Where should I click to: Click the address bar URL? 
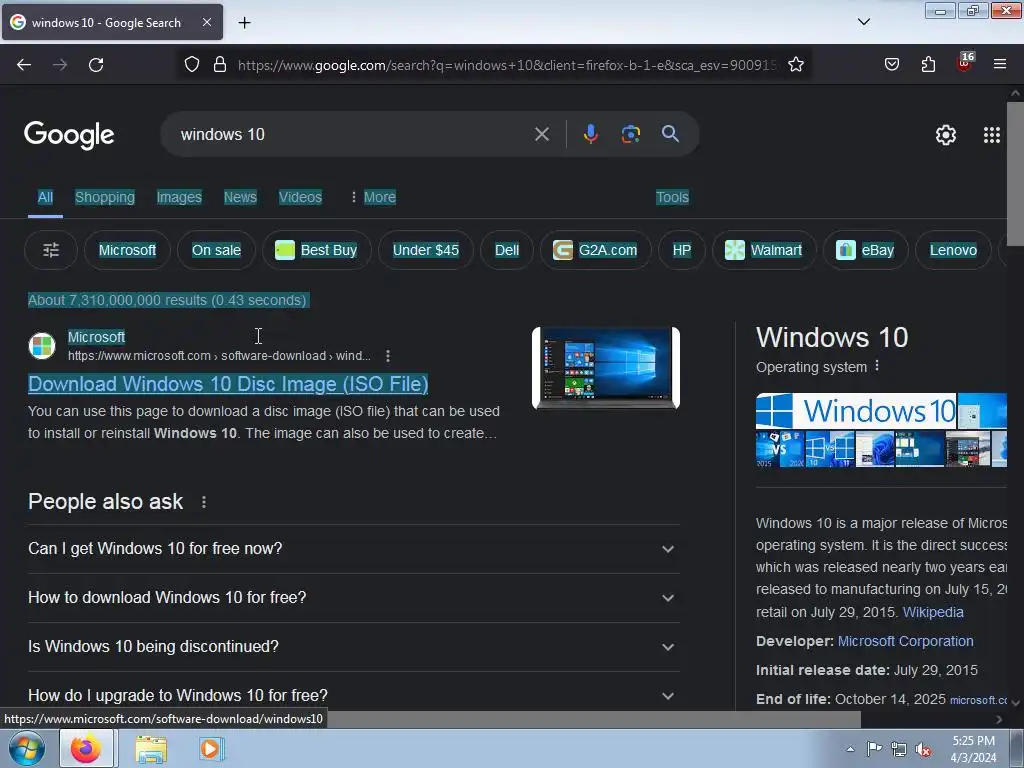pyautogui.click(x=507, y=65)
